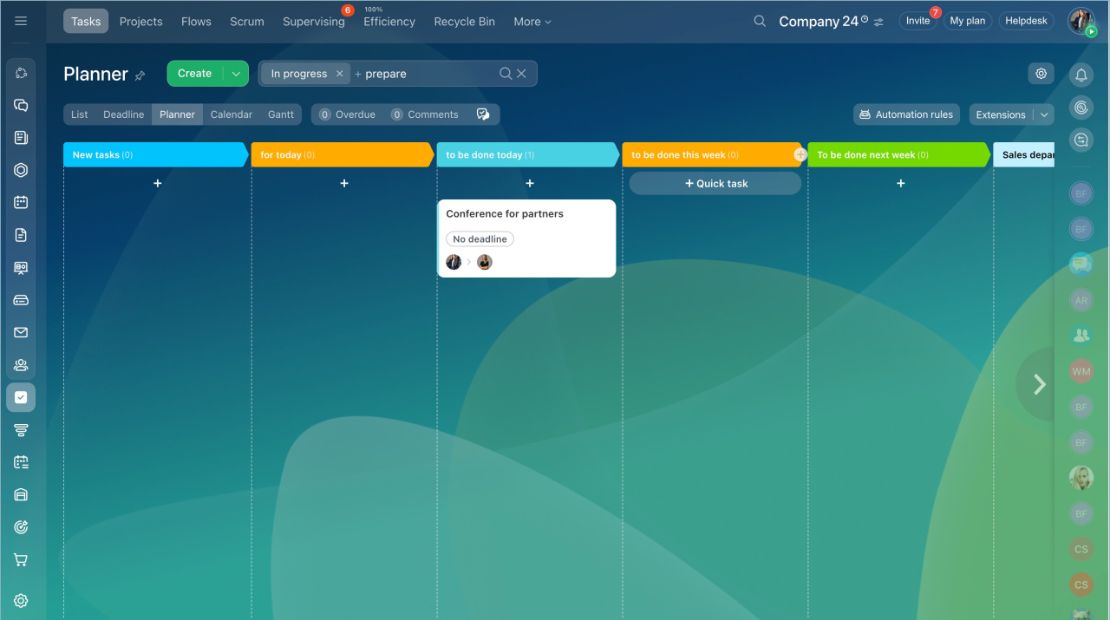
Task: Expand the Extensions dropdown arrow
Action: click(x=1044, y=115)
